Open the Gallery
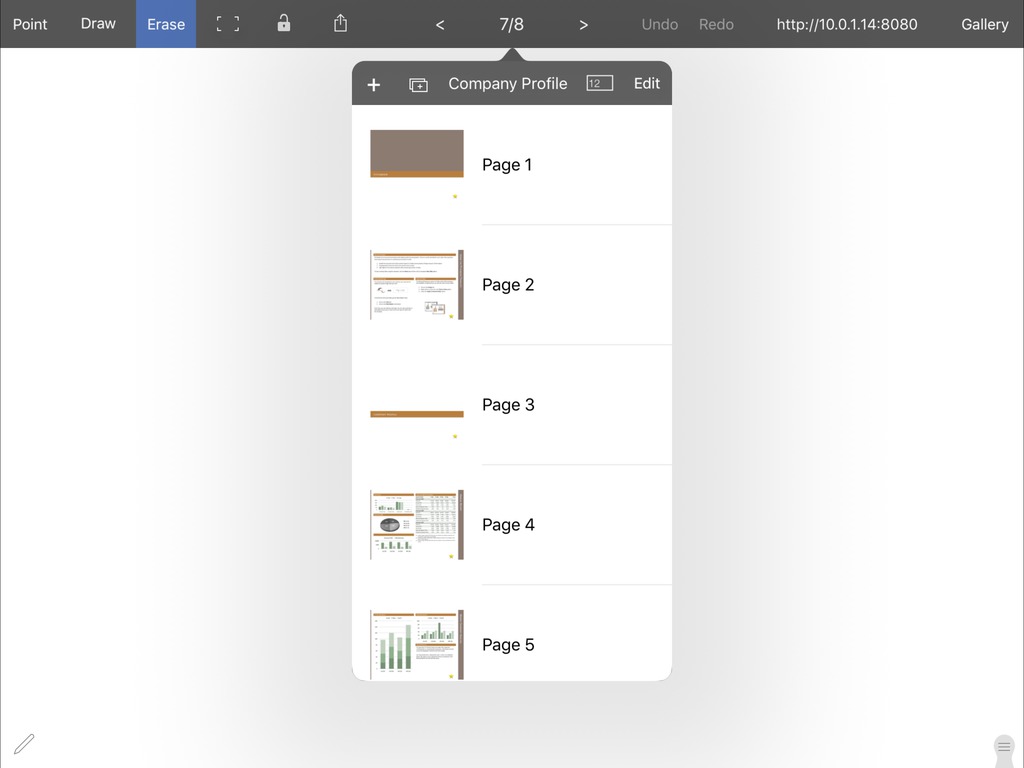Image resolution: width=1024 pixels, height=768 pixels. [984, 24]
